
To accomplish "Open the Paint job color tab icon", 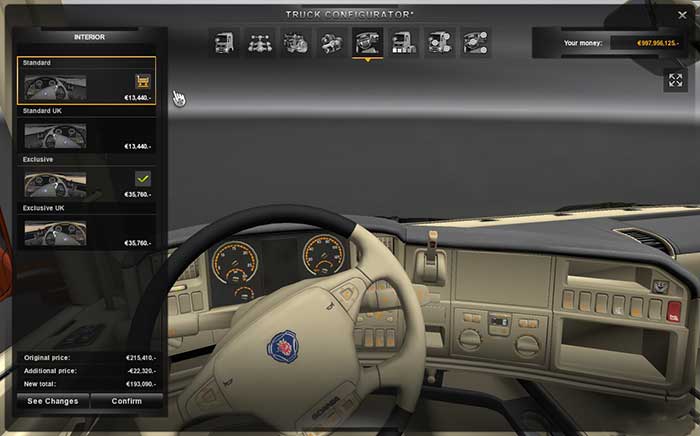I will [403, 43].
